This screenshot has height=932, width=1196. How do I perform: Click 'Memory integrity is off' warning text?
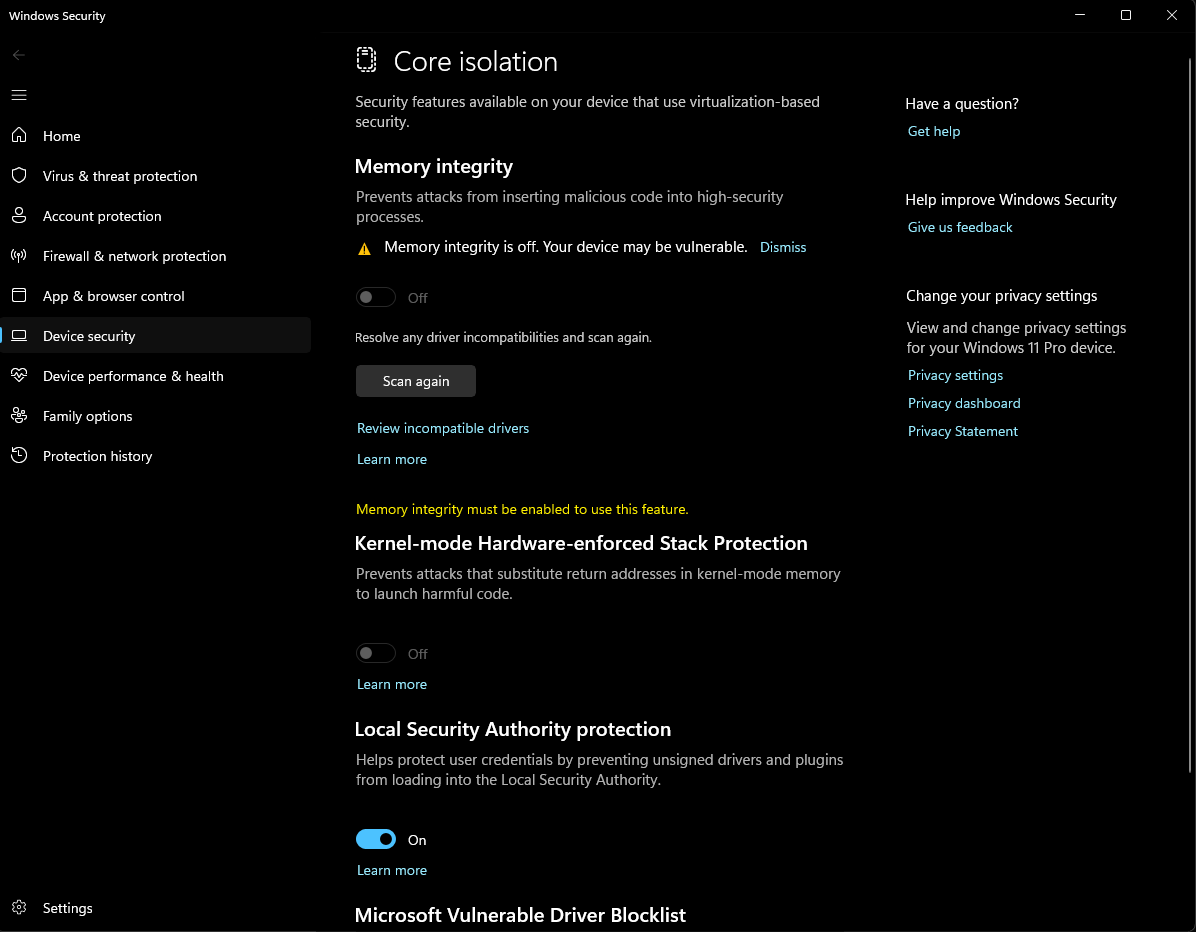565,247
